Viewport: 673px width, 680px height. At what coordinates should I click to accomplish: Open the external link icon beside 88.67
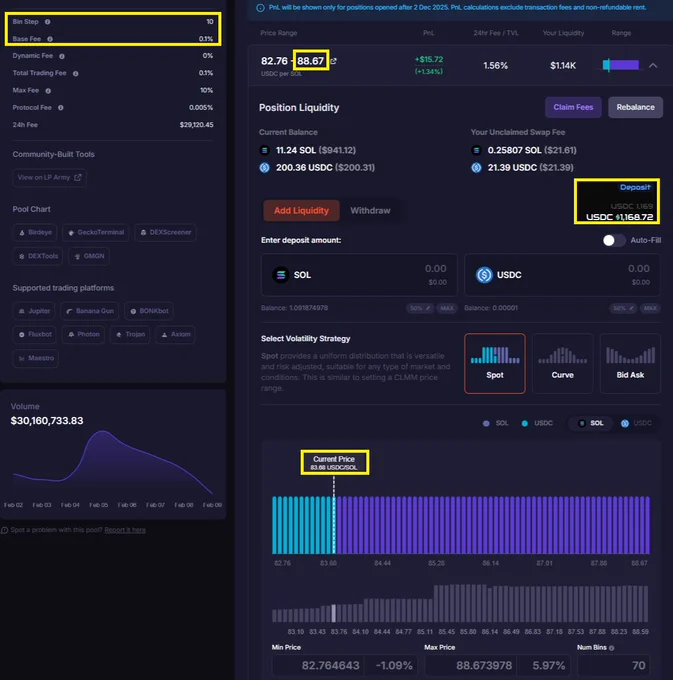pos(333,61)
